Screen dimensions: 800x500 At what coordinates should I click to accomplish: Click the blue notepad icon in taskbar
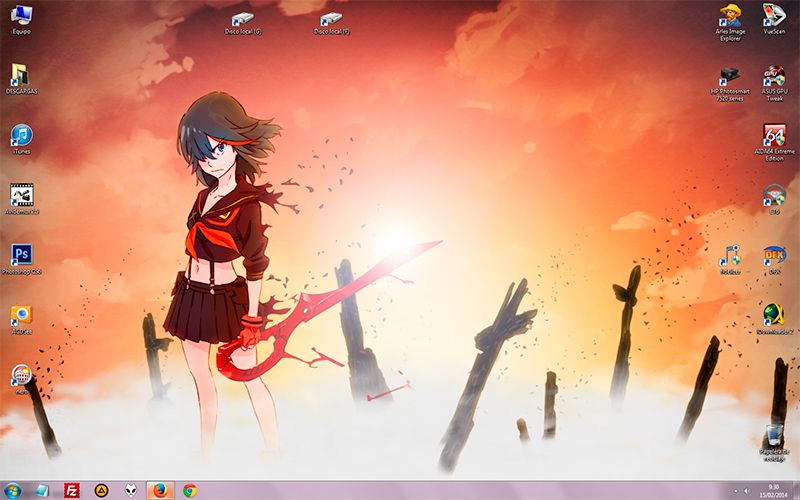42,491
